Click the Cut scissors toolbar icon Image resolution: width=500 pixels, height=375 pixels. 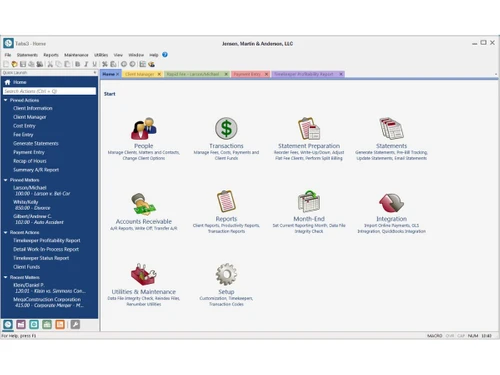pyautogui.click(x=50, y=64)
